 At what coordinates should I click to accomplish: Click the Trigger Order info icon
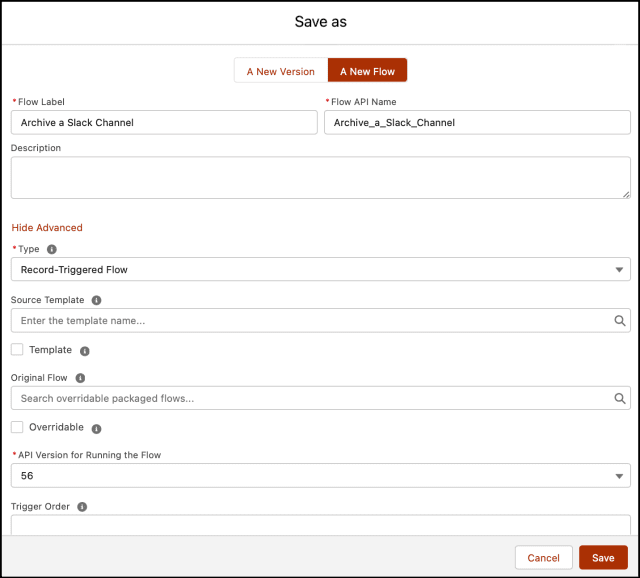coord(82,507)
